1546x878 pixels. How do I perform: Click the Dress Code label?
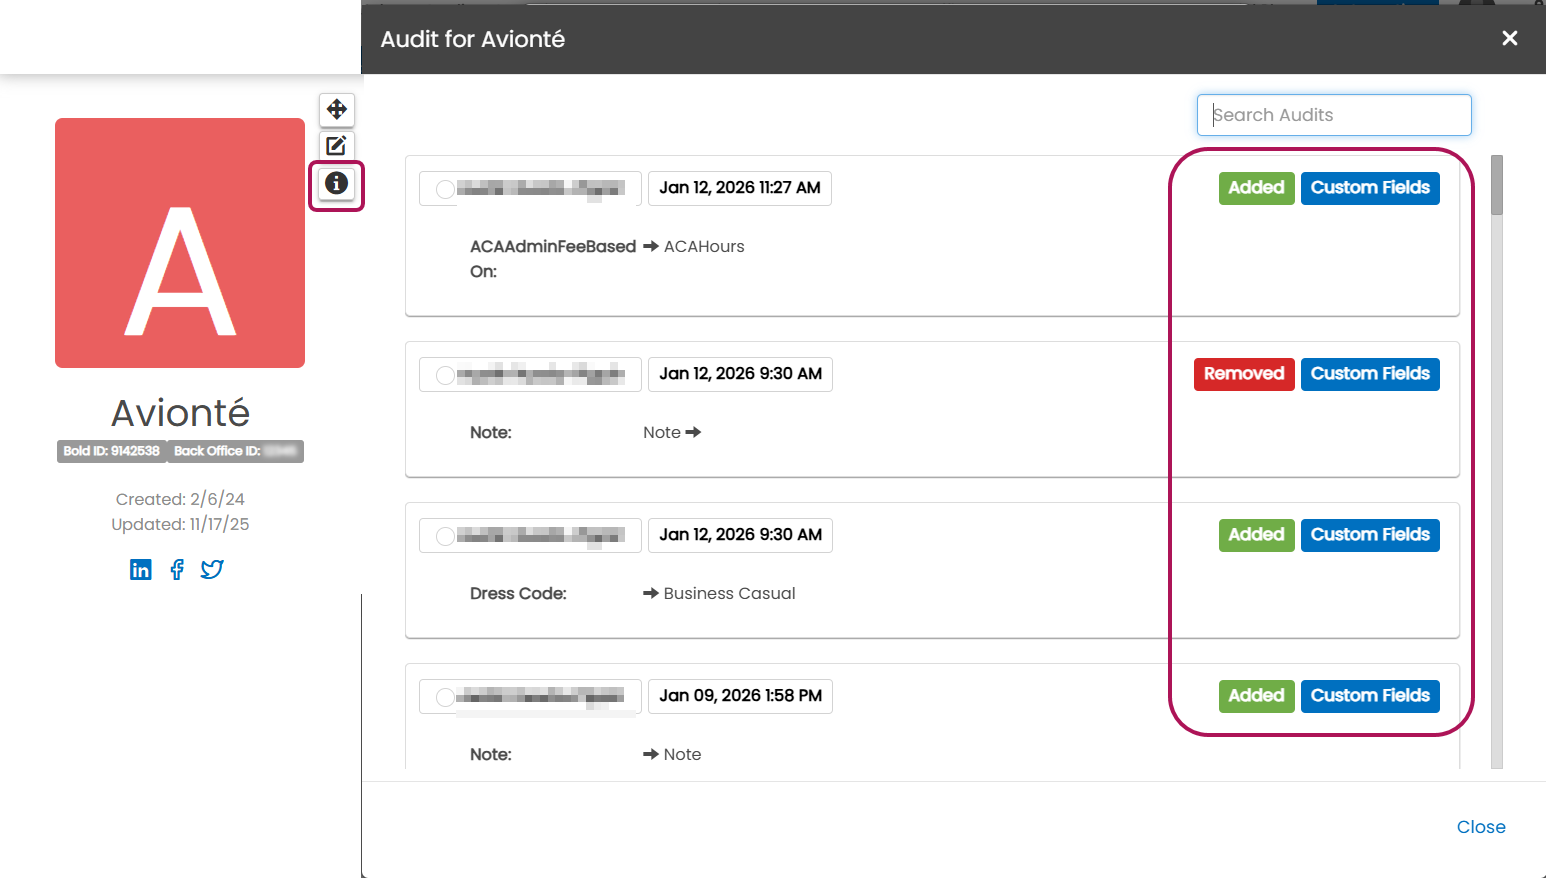[x=518, y=593]
